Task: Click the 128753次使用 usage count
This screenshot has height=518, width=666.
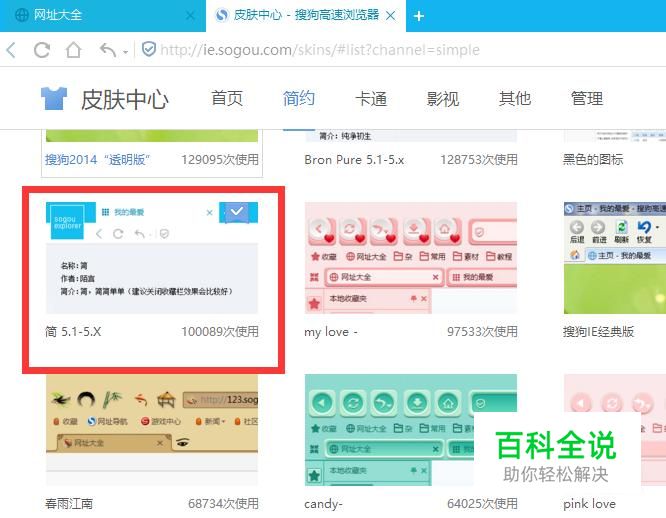Action: (479, 160)
